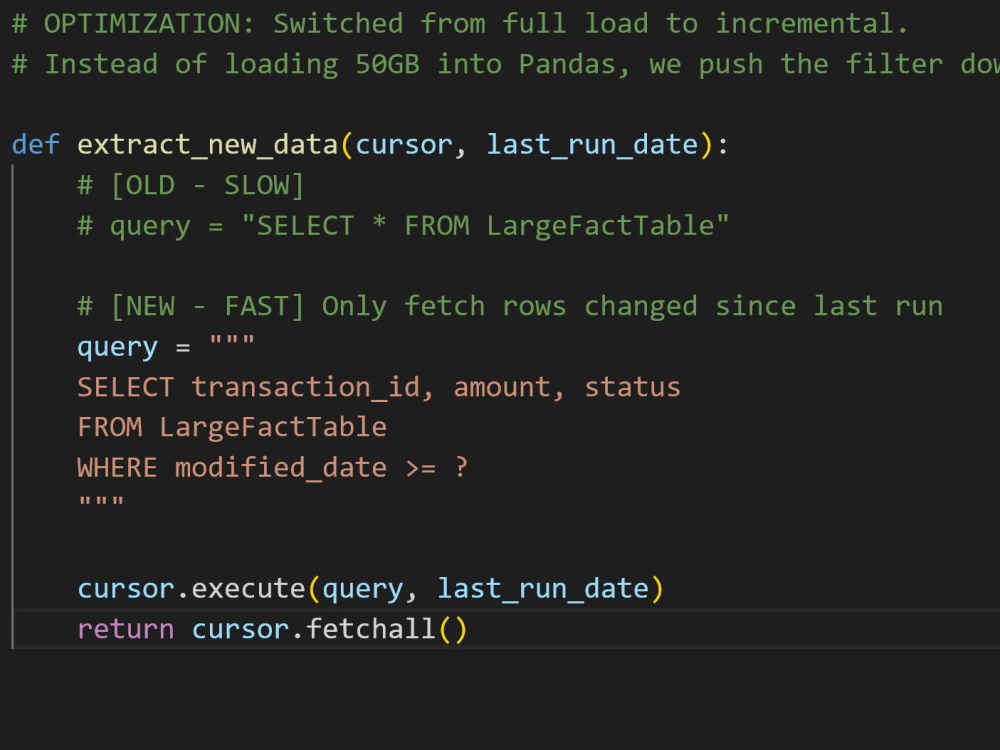The width and height of the screenshot is (1000, 750).
Task: Click the 'cursor' parameter in function signature
Action: tap(404, 145)
